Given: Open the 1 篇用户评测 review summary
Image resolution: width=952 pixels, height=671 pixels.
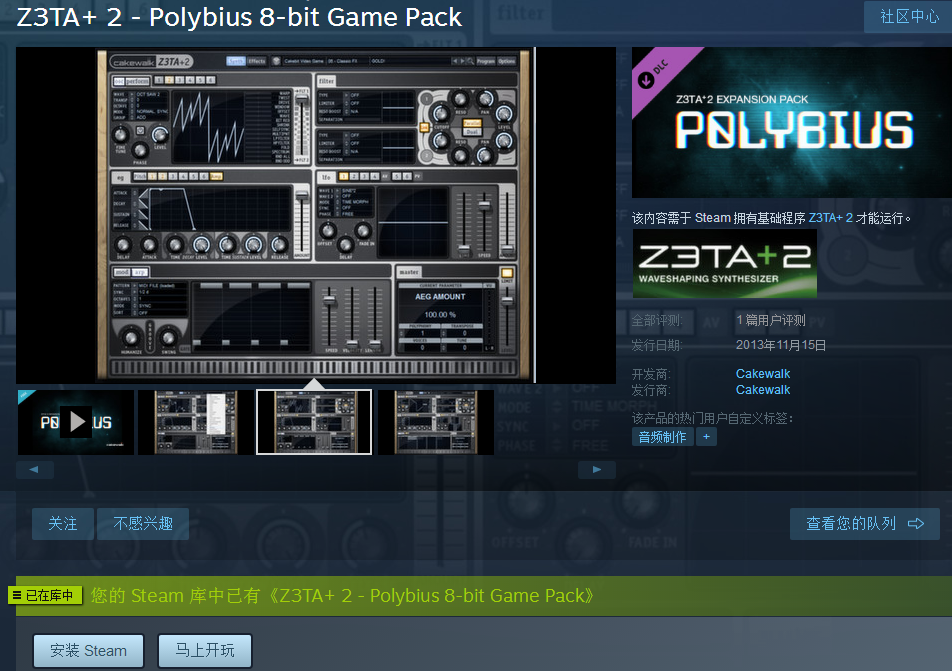Looking at the screenshot, I should [x=770, y=320].
